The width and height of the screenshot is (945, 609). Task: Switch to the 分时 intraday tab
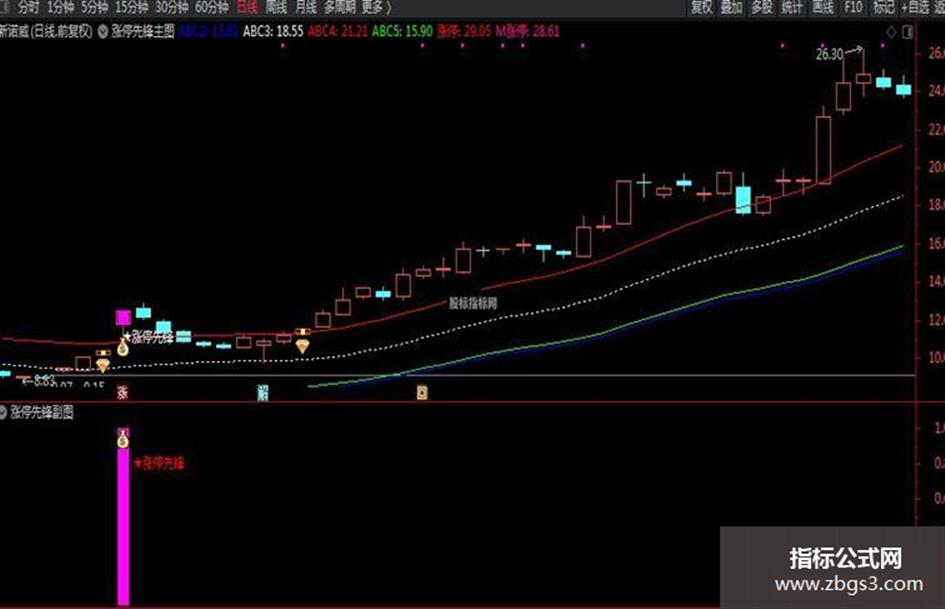pyautogui.click(x=28, y=7)
